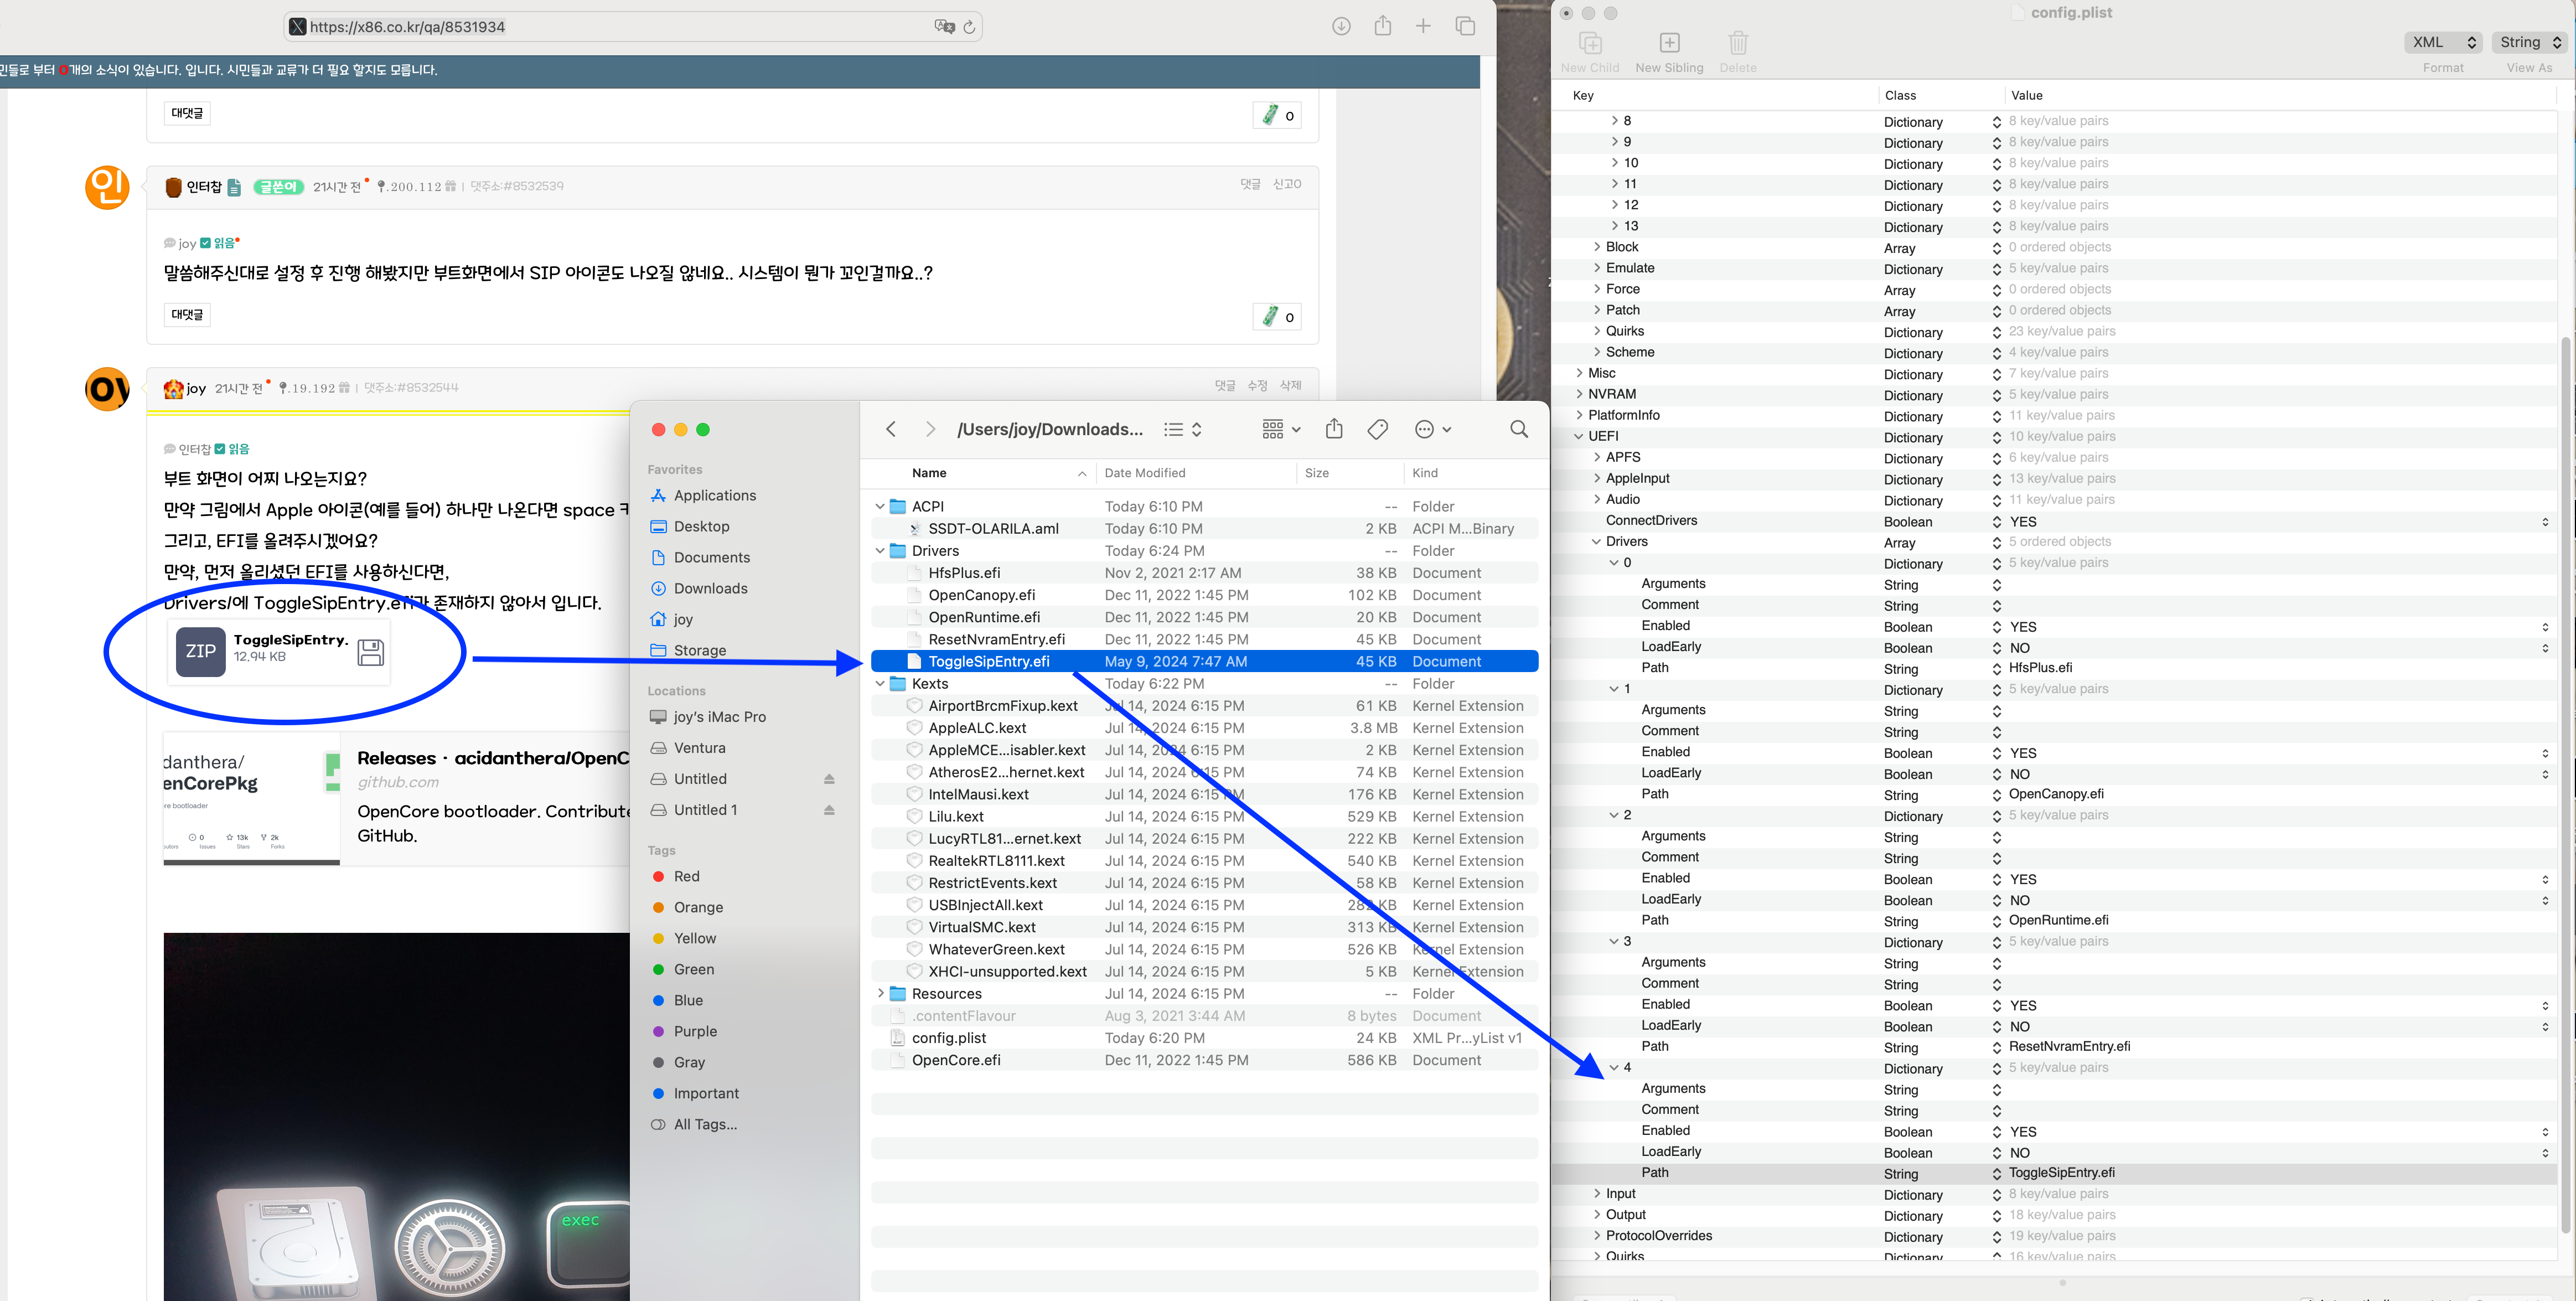Click Safari downloads icon
Image resolution: width=2576 pixels, height=1301 pixels.
[x=1341, y=26]
